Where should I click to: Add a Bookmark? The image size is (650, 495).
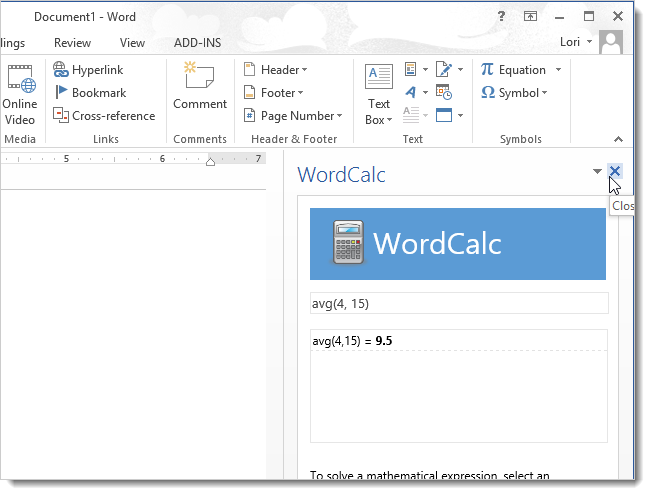tap(90, 92)
